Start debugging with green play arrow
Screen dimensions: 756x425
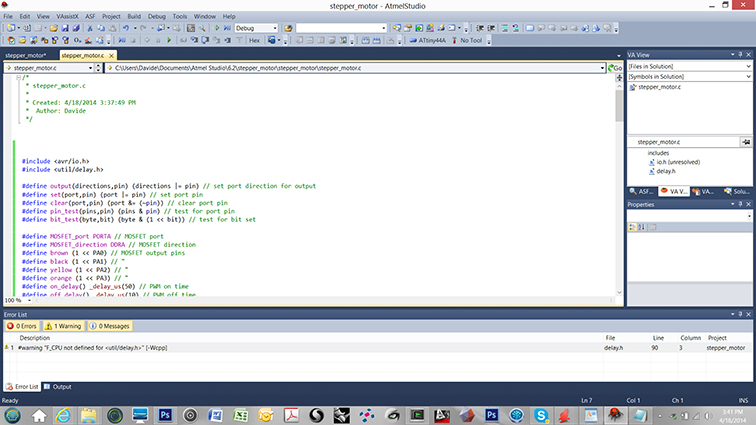216,28
